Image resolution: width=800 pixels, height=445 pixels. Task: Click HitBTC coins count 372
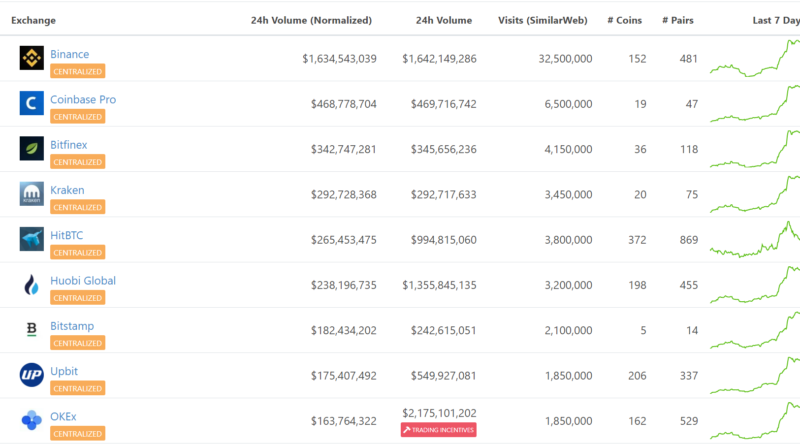[x=637, y=240]
